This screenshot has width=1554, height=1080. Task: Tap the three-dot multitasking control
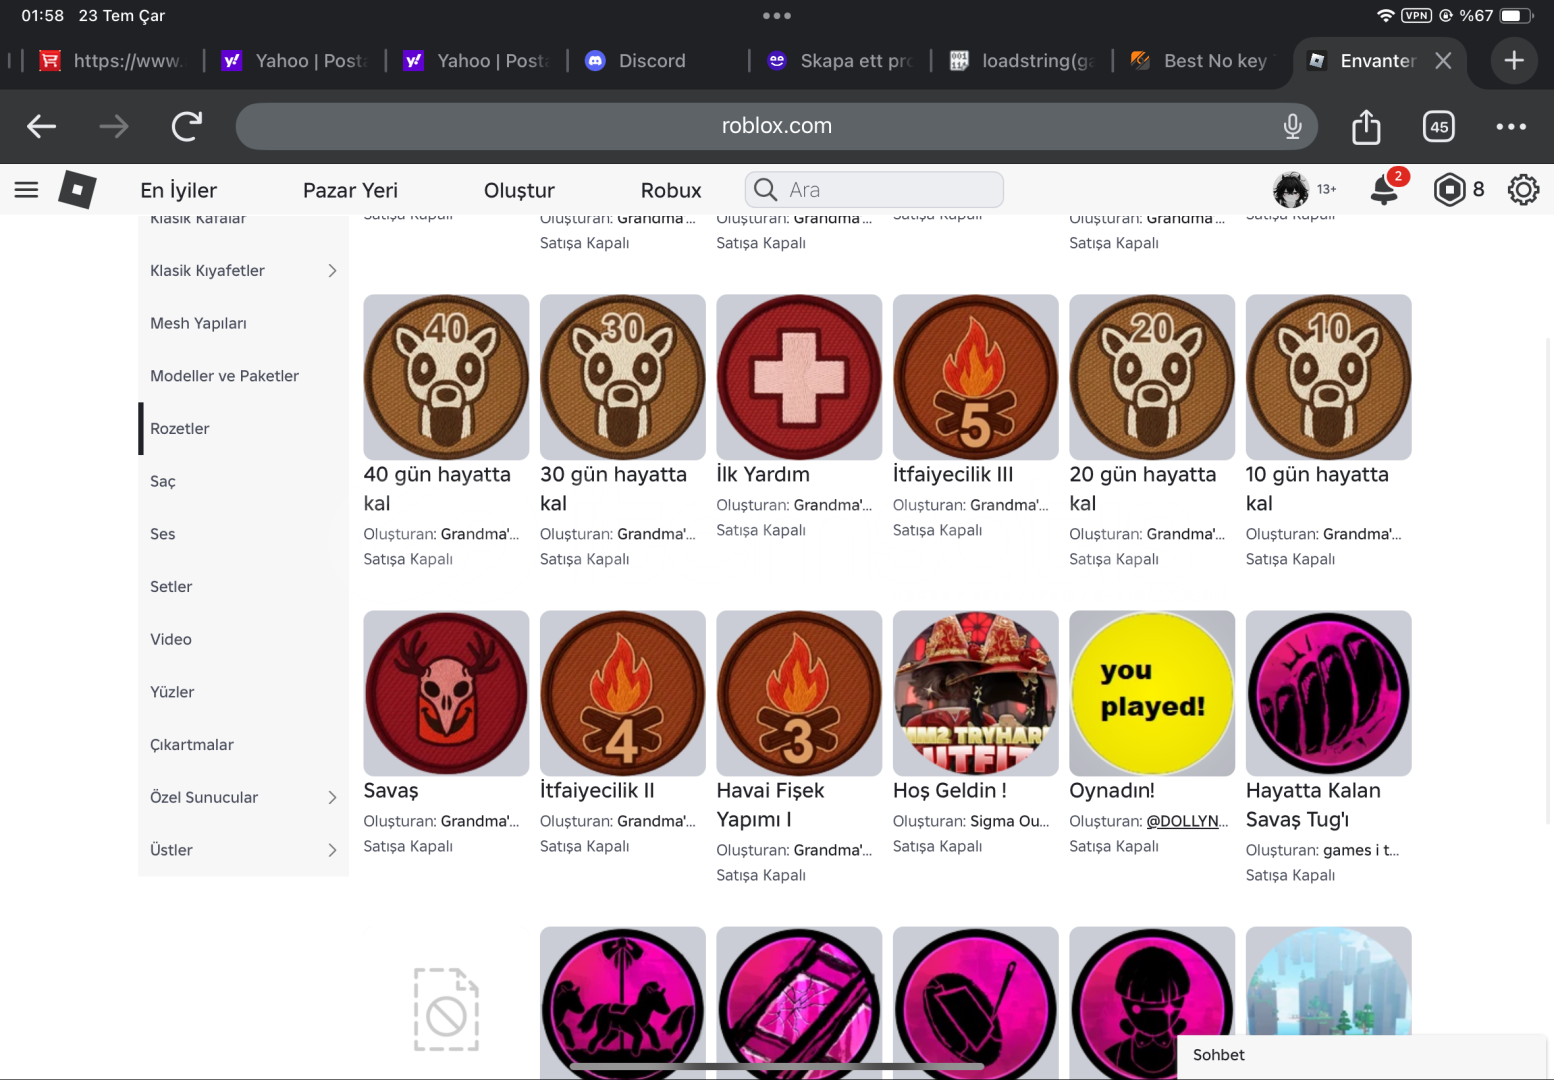click(x=777, y=15)
